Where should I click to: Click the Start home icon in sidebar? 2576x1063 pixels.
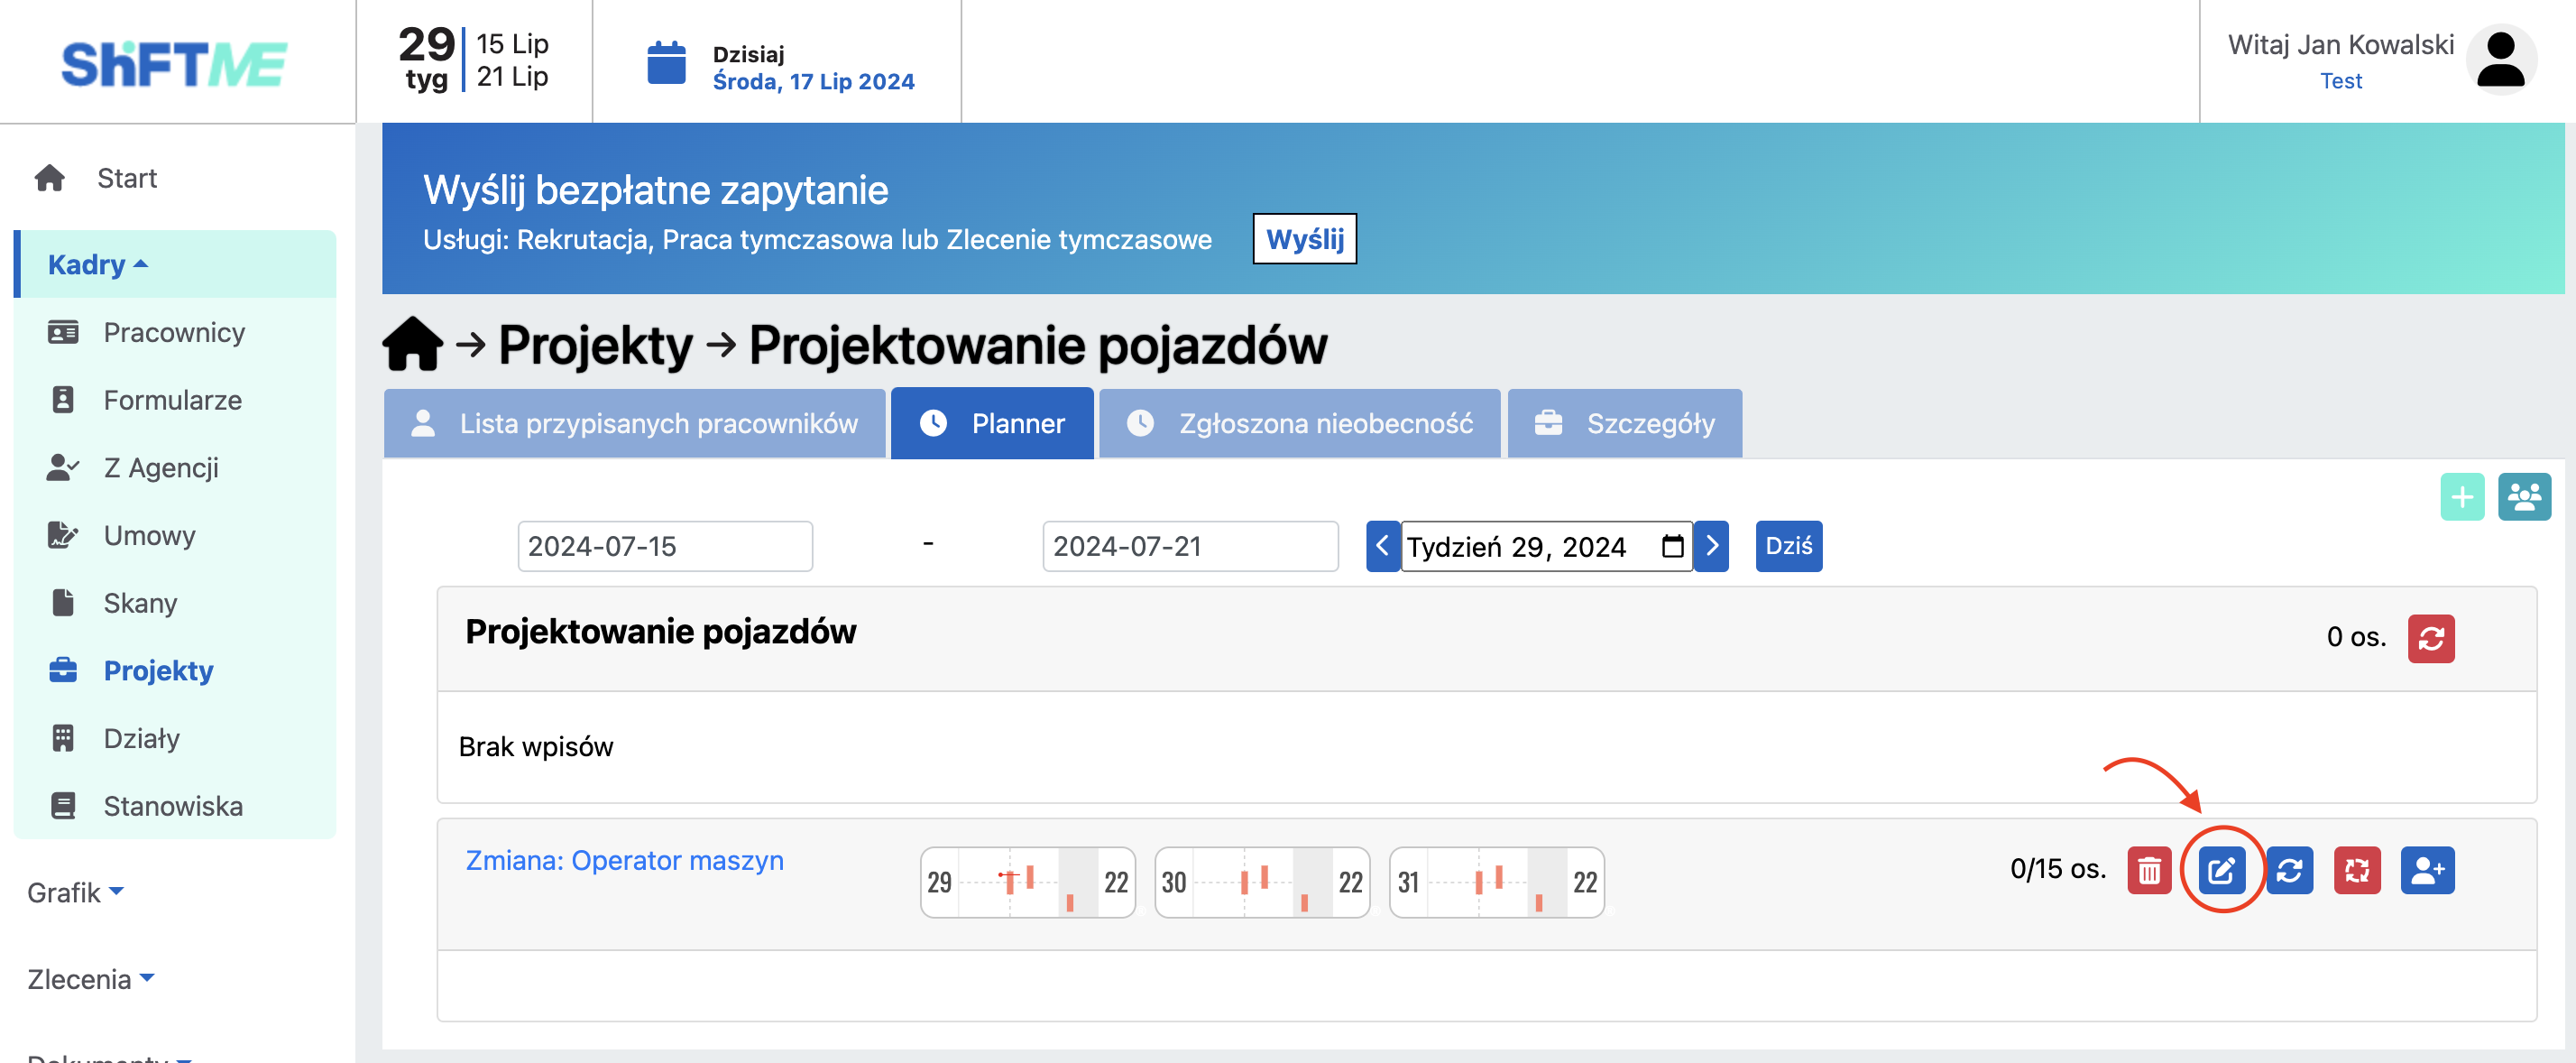coord(50,178)
